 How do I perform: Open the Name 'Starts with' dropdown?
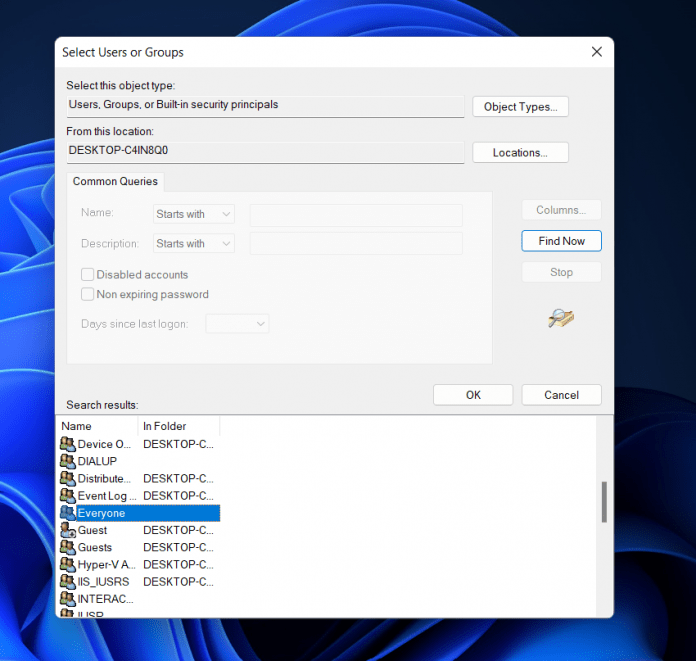click(x=194, y=214)
